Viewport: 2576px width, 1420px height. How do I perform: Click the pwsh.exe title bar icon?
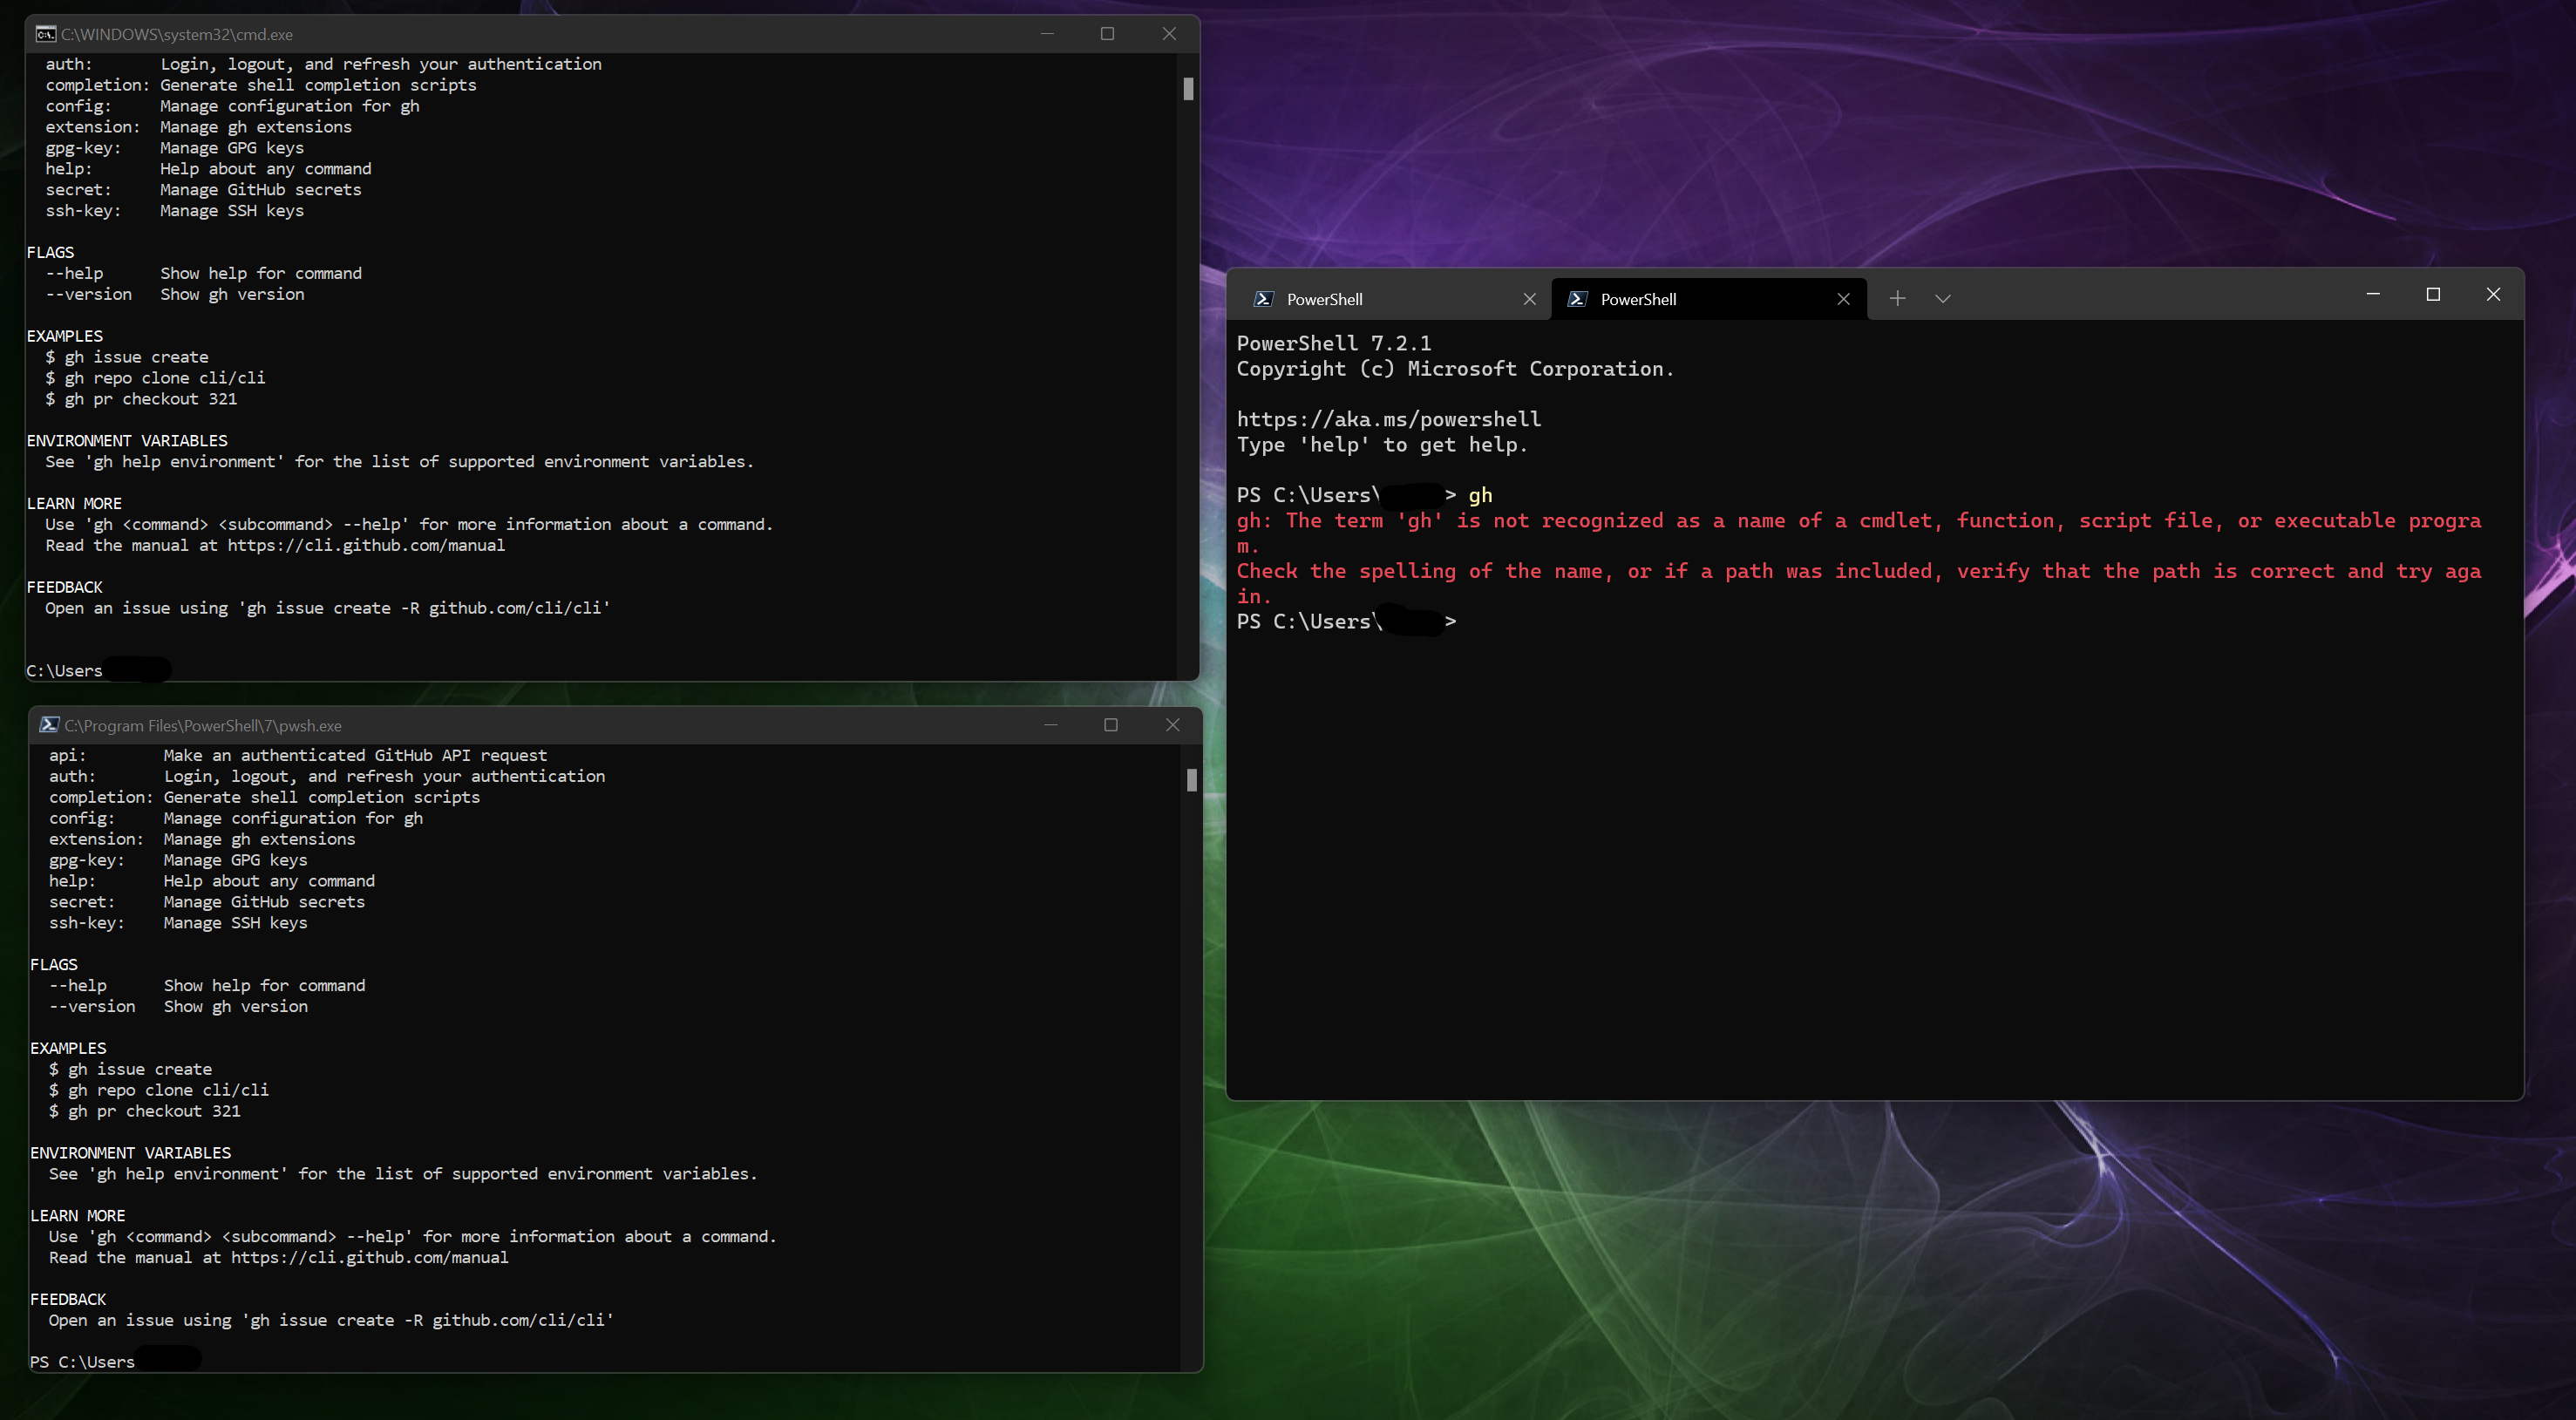48,724
